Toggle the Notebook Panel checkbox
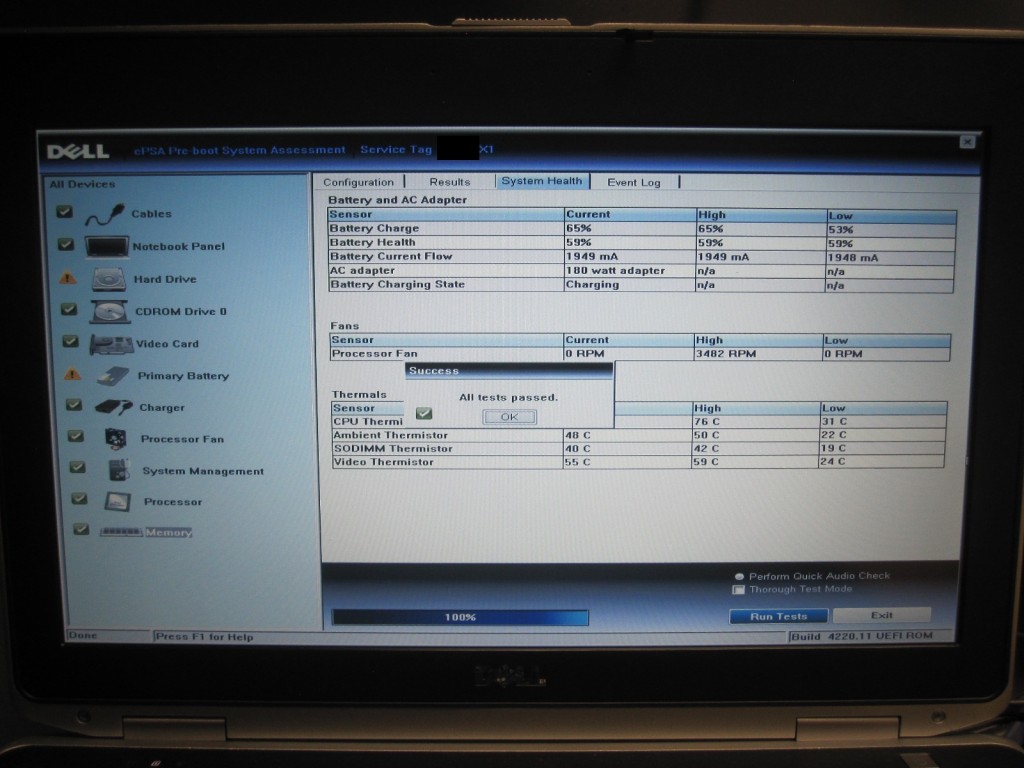 pos(66,244)
